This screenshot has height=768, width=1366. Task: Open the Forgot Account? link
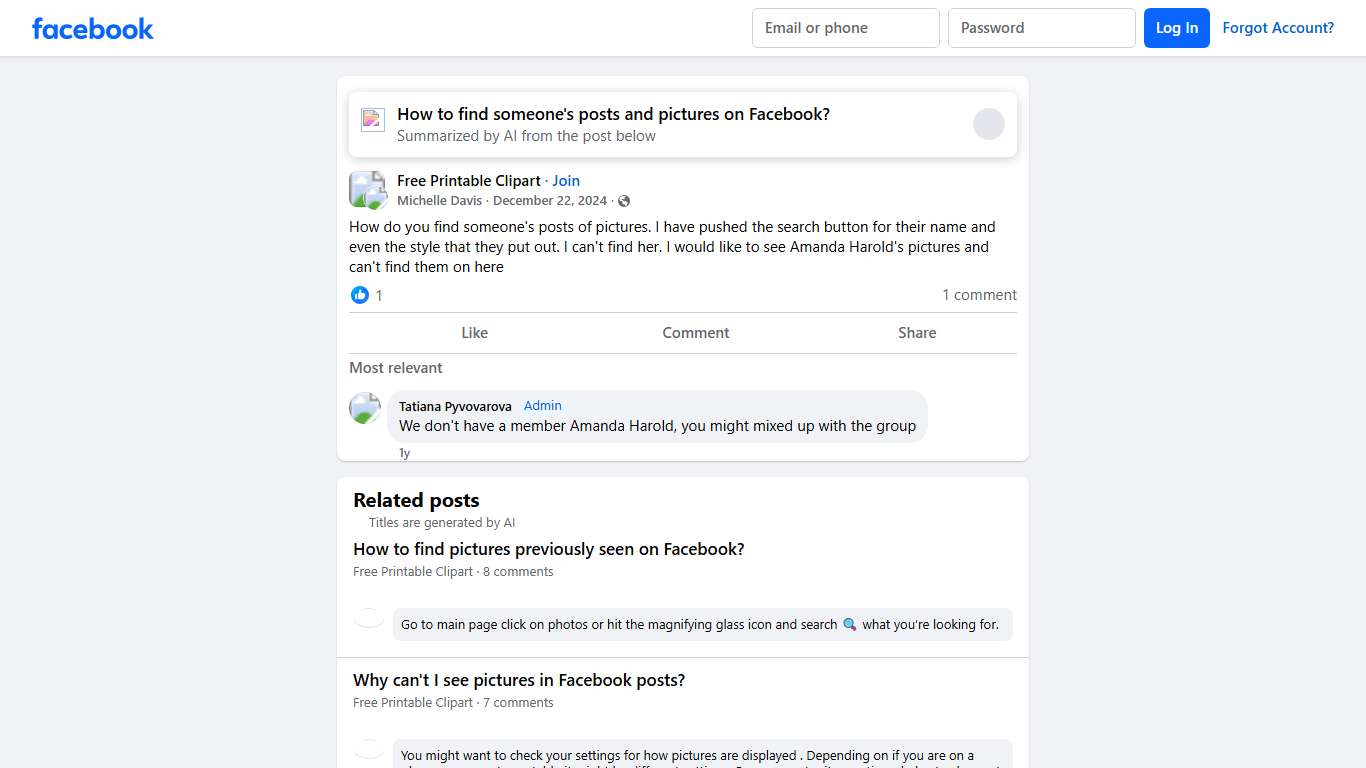click(x=1278, y=28)
